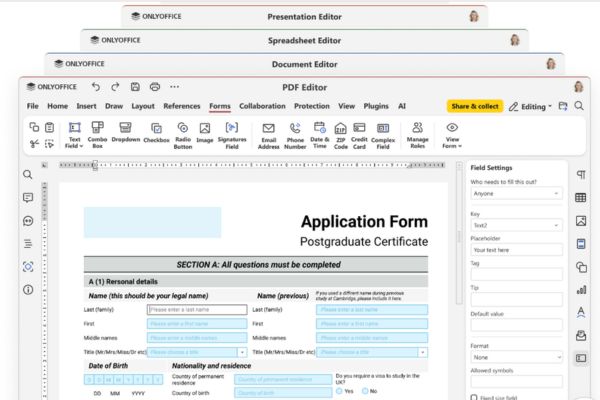This screenshot has height=400, width=600.
Task: Click the Last (family) legal name field
Action: 197,309
